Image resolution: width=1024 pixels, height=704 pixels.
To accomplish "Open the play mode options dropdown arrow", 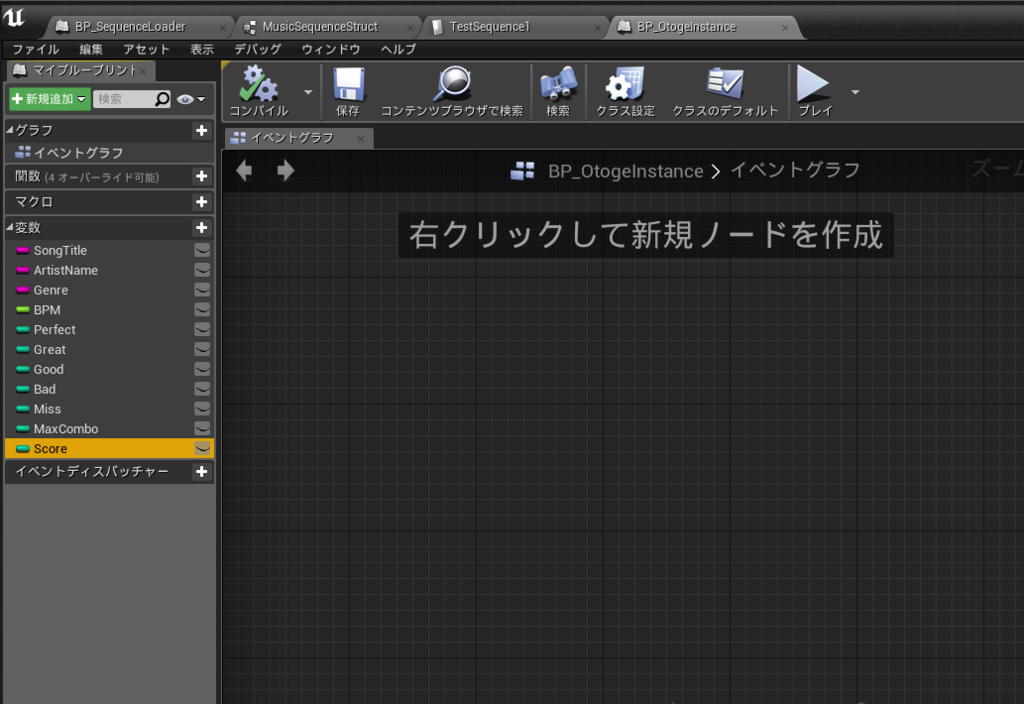I will click(x=855, y=92).
